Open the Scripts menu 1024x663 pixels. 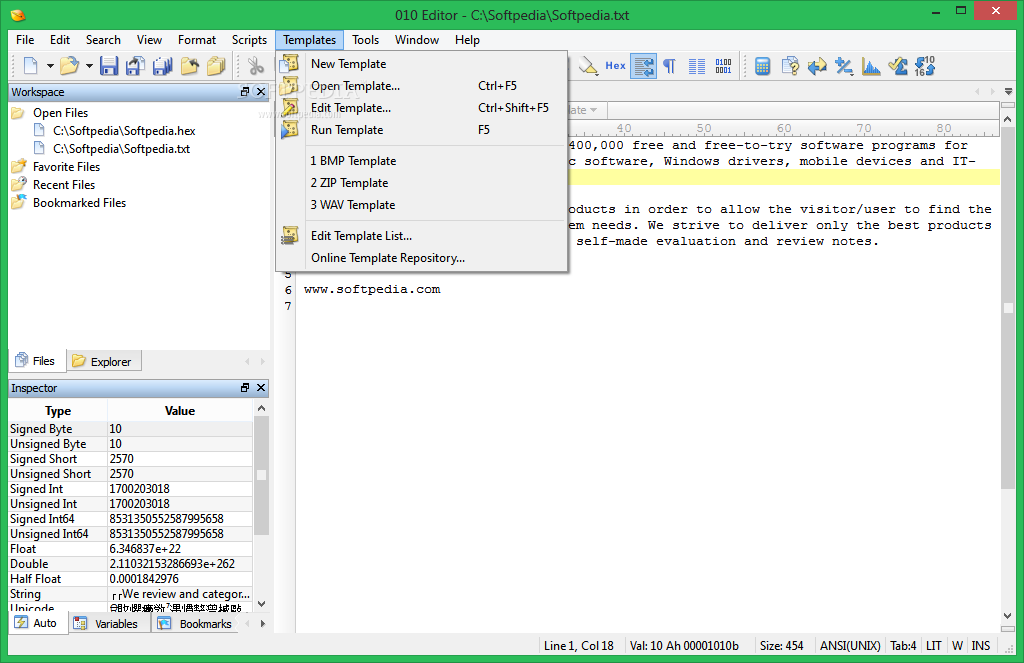(249, 40)
